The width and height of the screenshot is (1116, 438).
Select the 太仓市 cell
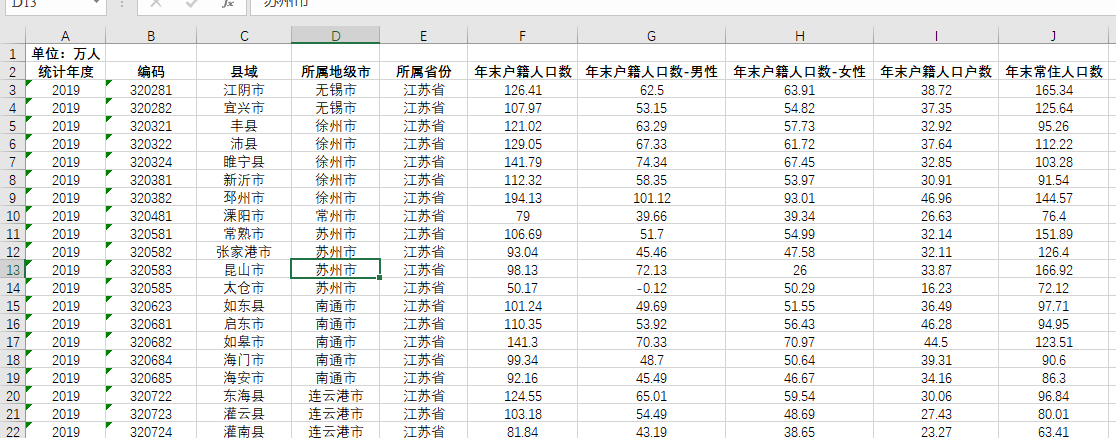[x=244, y=288]
